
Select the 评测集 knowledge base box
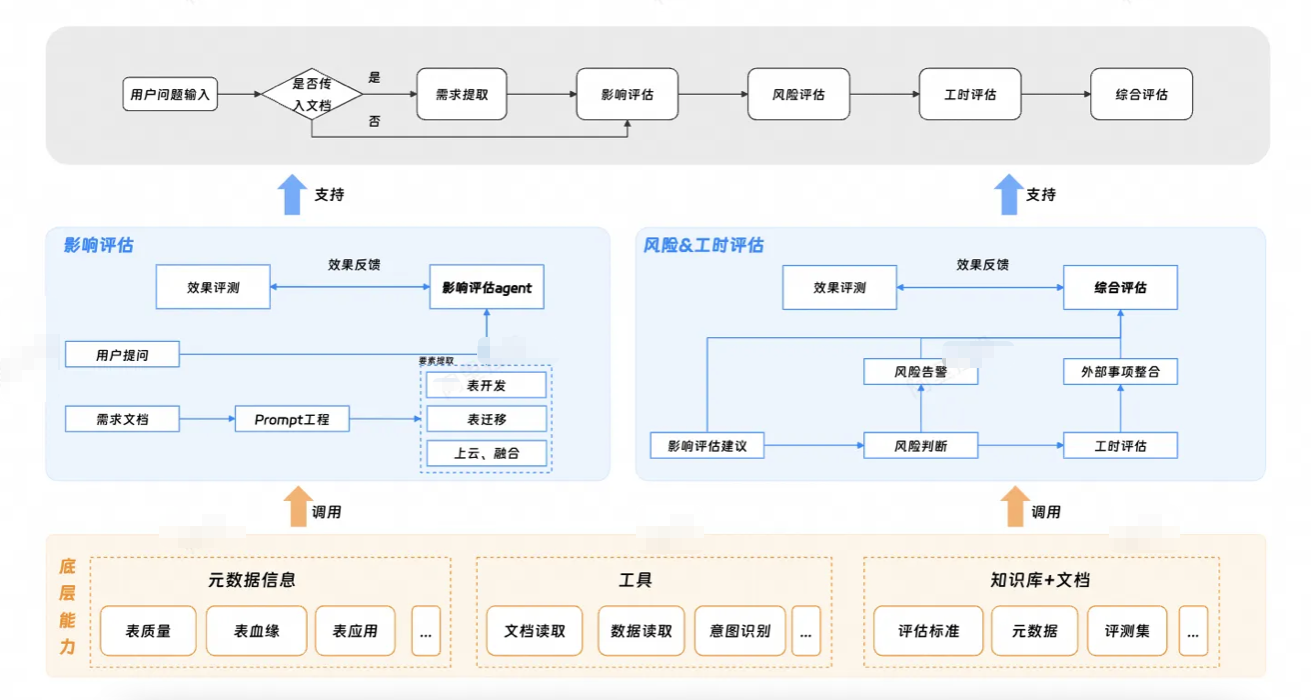pos(1127,631)
